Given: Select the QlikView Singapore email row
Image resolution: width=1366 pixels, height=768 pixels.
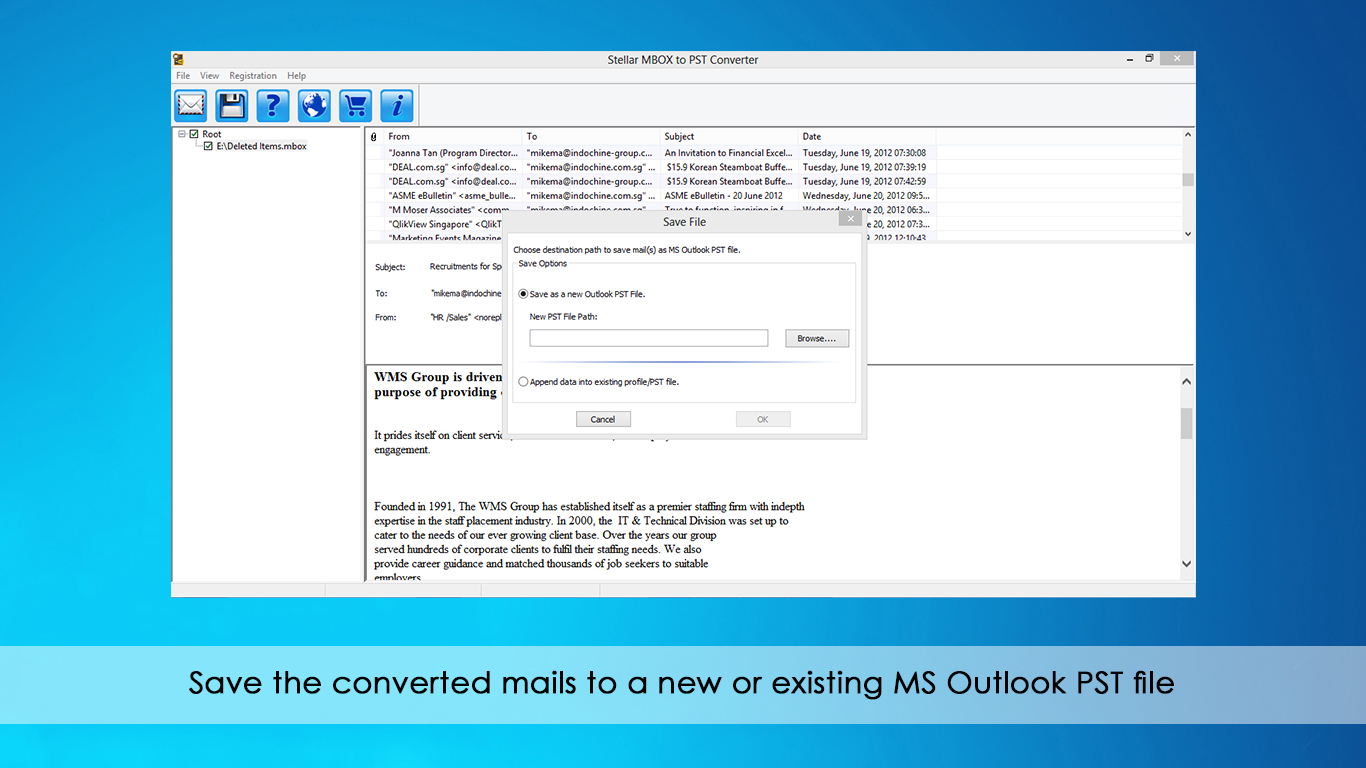Looking at the screenshot, I should point(651,223).
